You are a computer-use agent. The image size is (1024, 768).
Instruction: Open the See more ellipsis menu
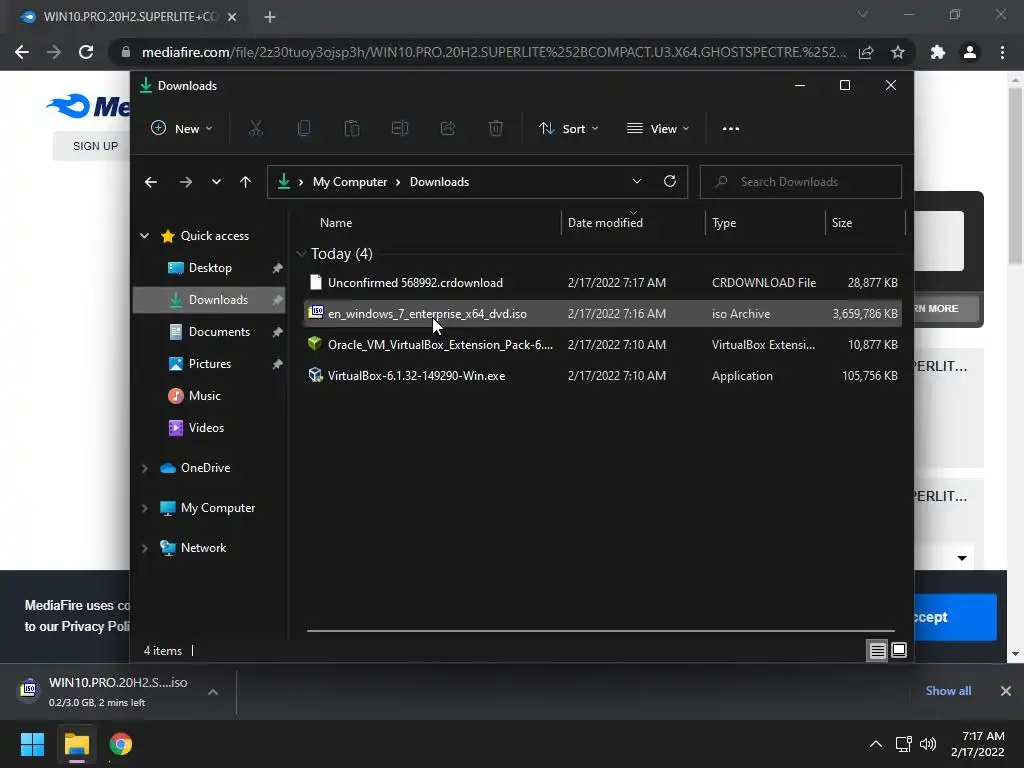point(731,129)
